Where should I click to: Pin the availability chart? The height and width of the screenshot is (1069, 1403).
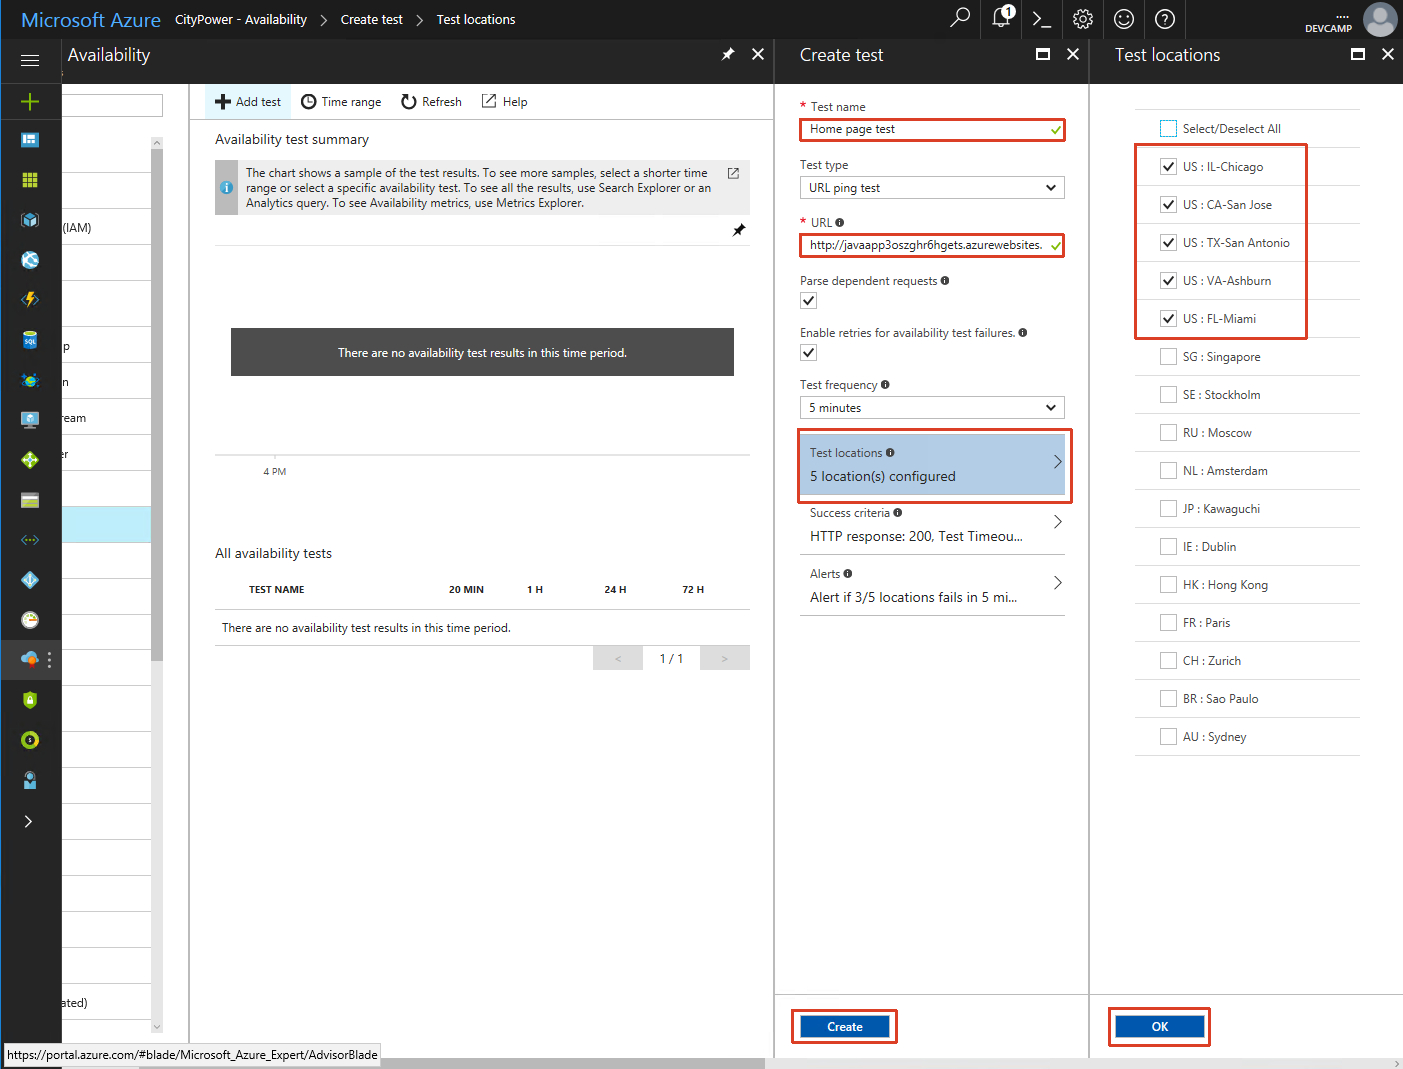739,230
